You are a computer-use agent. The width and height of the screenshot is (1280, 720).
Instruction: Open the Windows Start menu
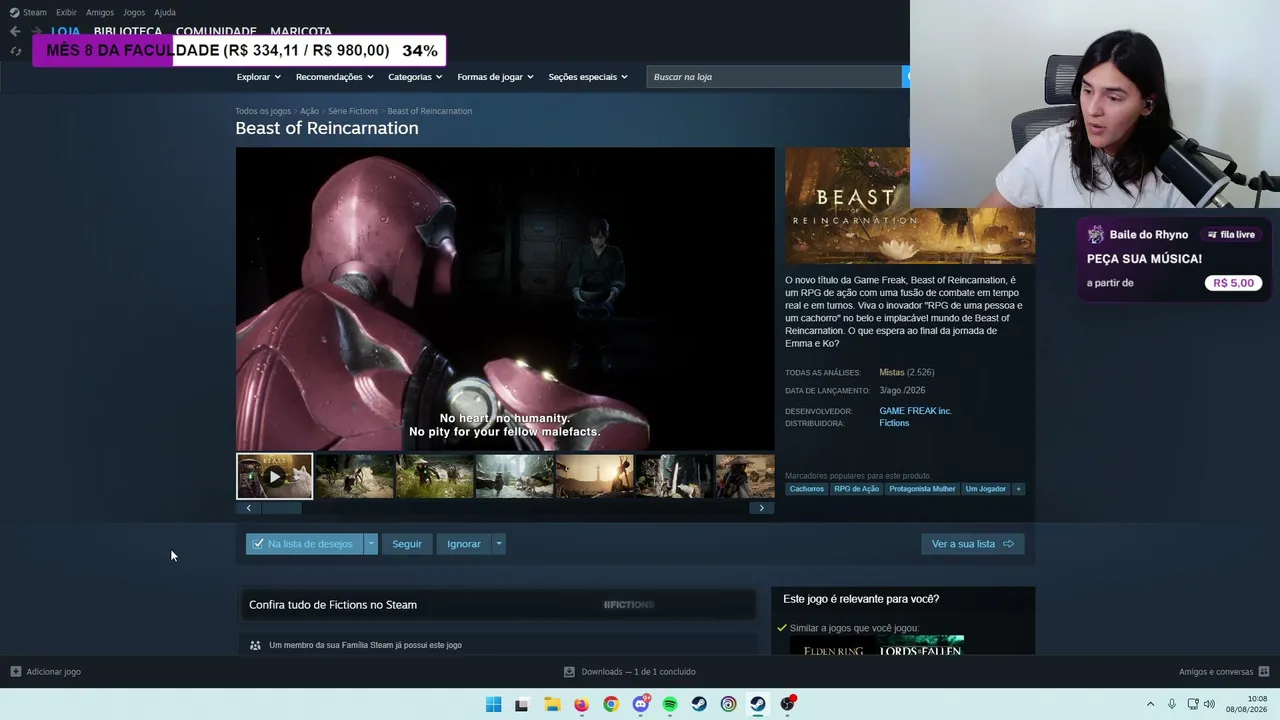(x=493, y=704)
